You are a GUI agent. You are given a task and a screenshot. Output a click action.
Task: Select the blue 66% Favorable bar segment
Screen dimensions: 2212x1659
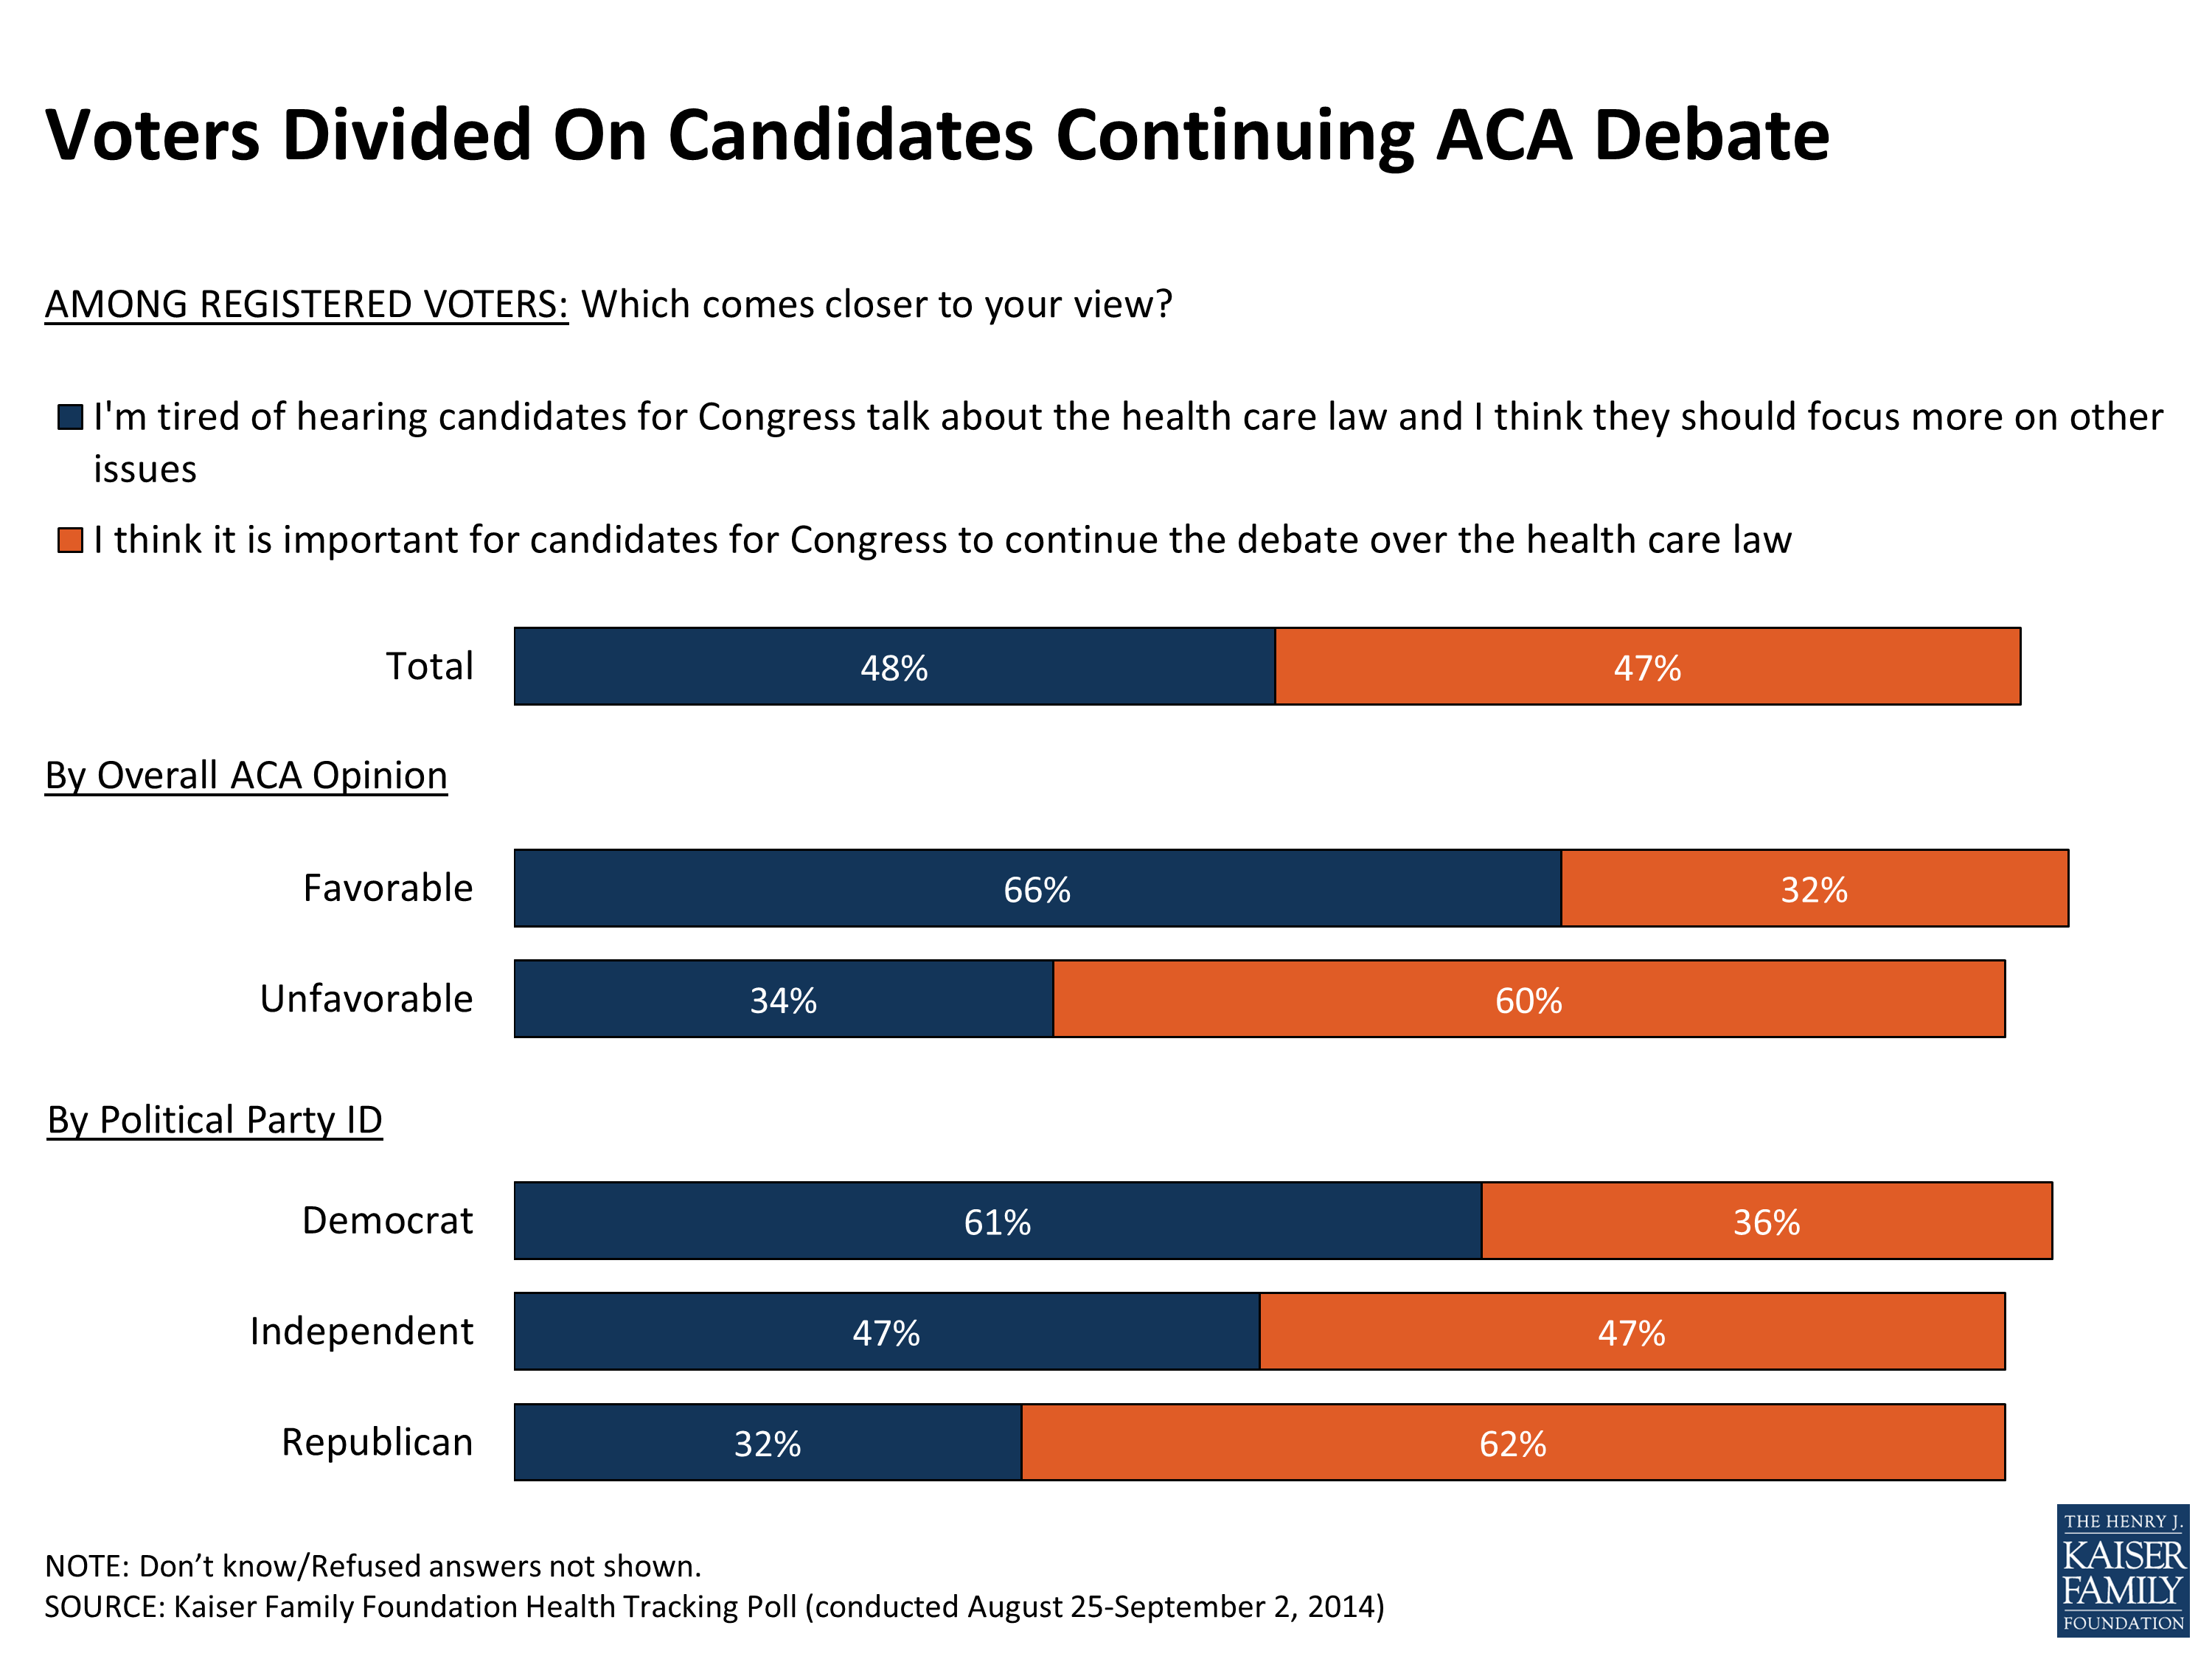(1037, 889)
